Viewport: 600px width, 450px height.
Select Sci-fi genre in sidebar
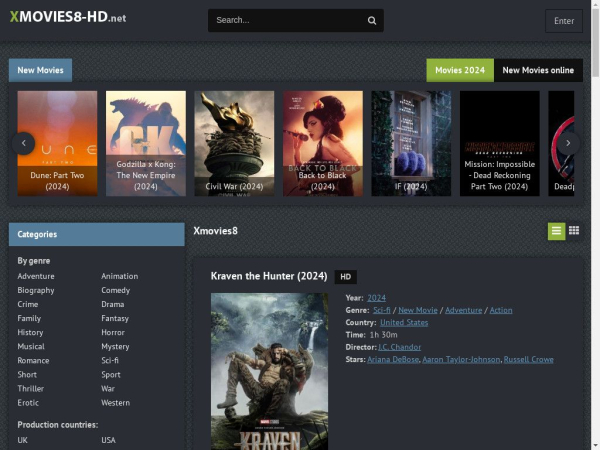(110, 360)
